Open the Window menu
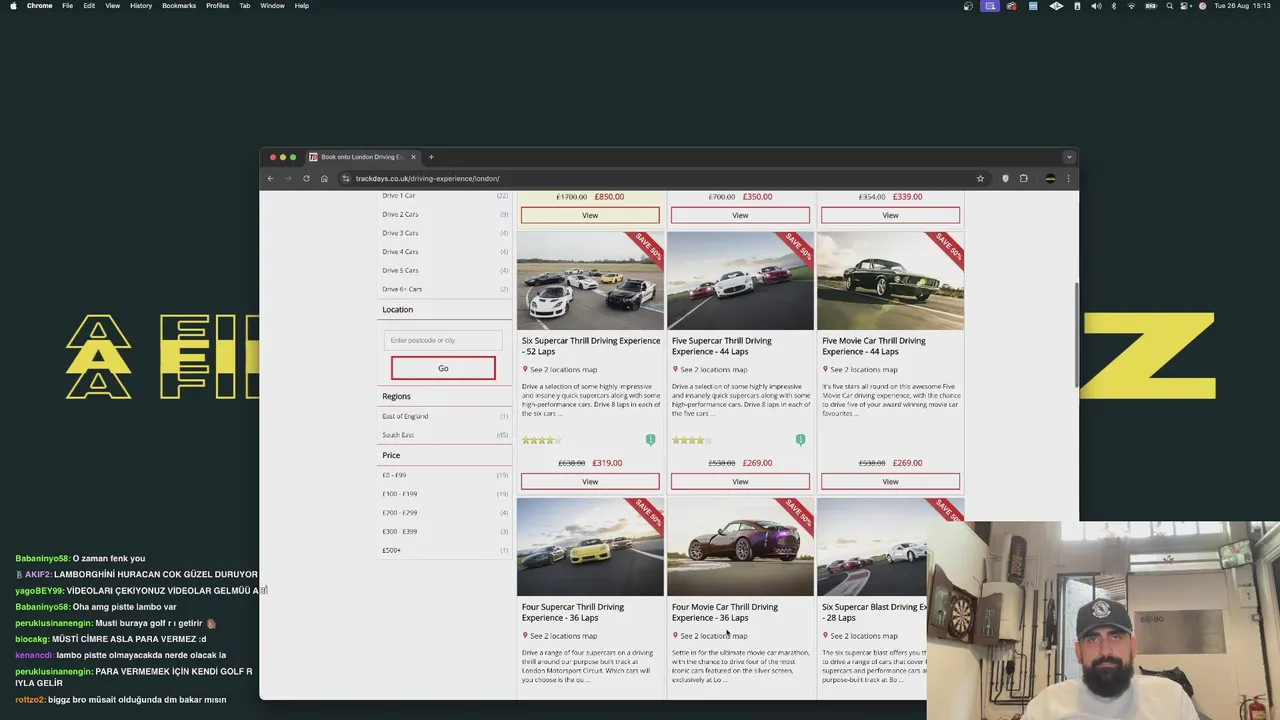This screenshot has height=720, width=1280. point(272,6)
